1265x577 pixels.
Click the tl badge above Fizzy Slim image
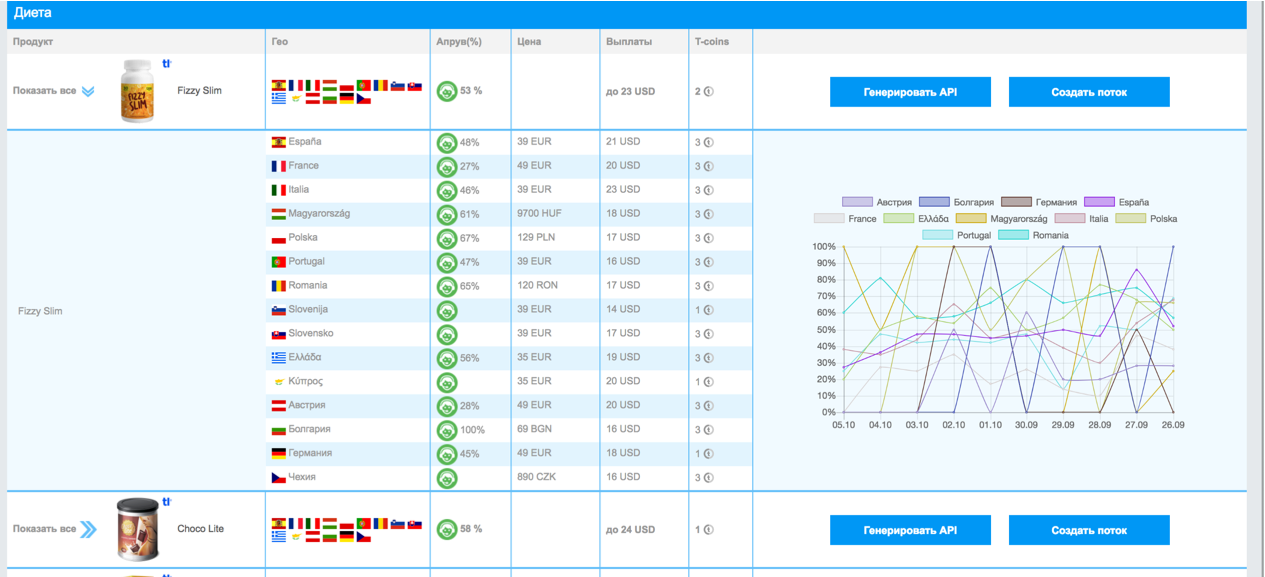tap(166, 64)
